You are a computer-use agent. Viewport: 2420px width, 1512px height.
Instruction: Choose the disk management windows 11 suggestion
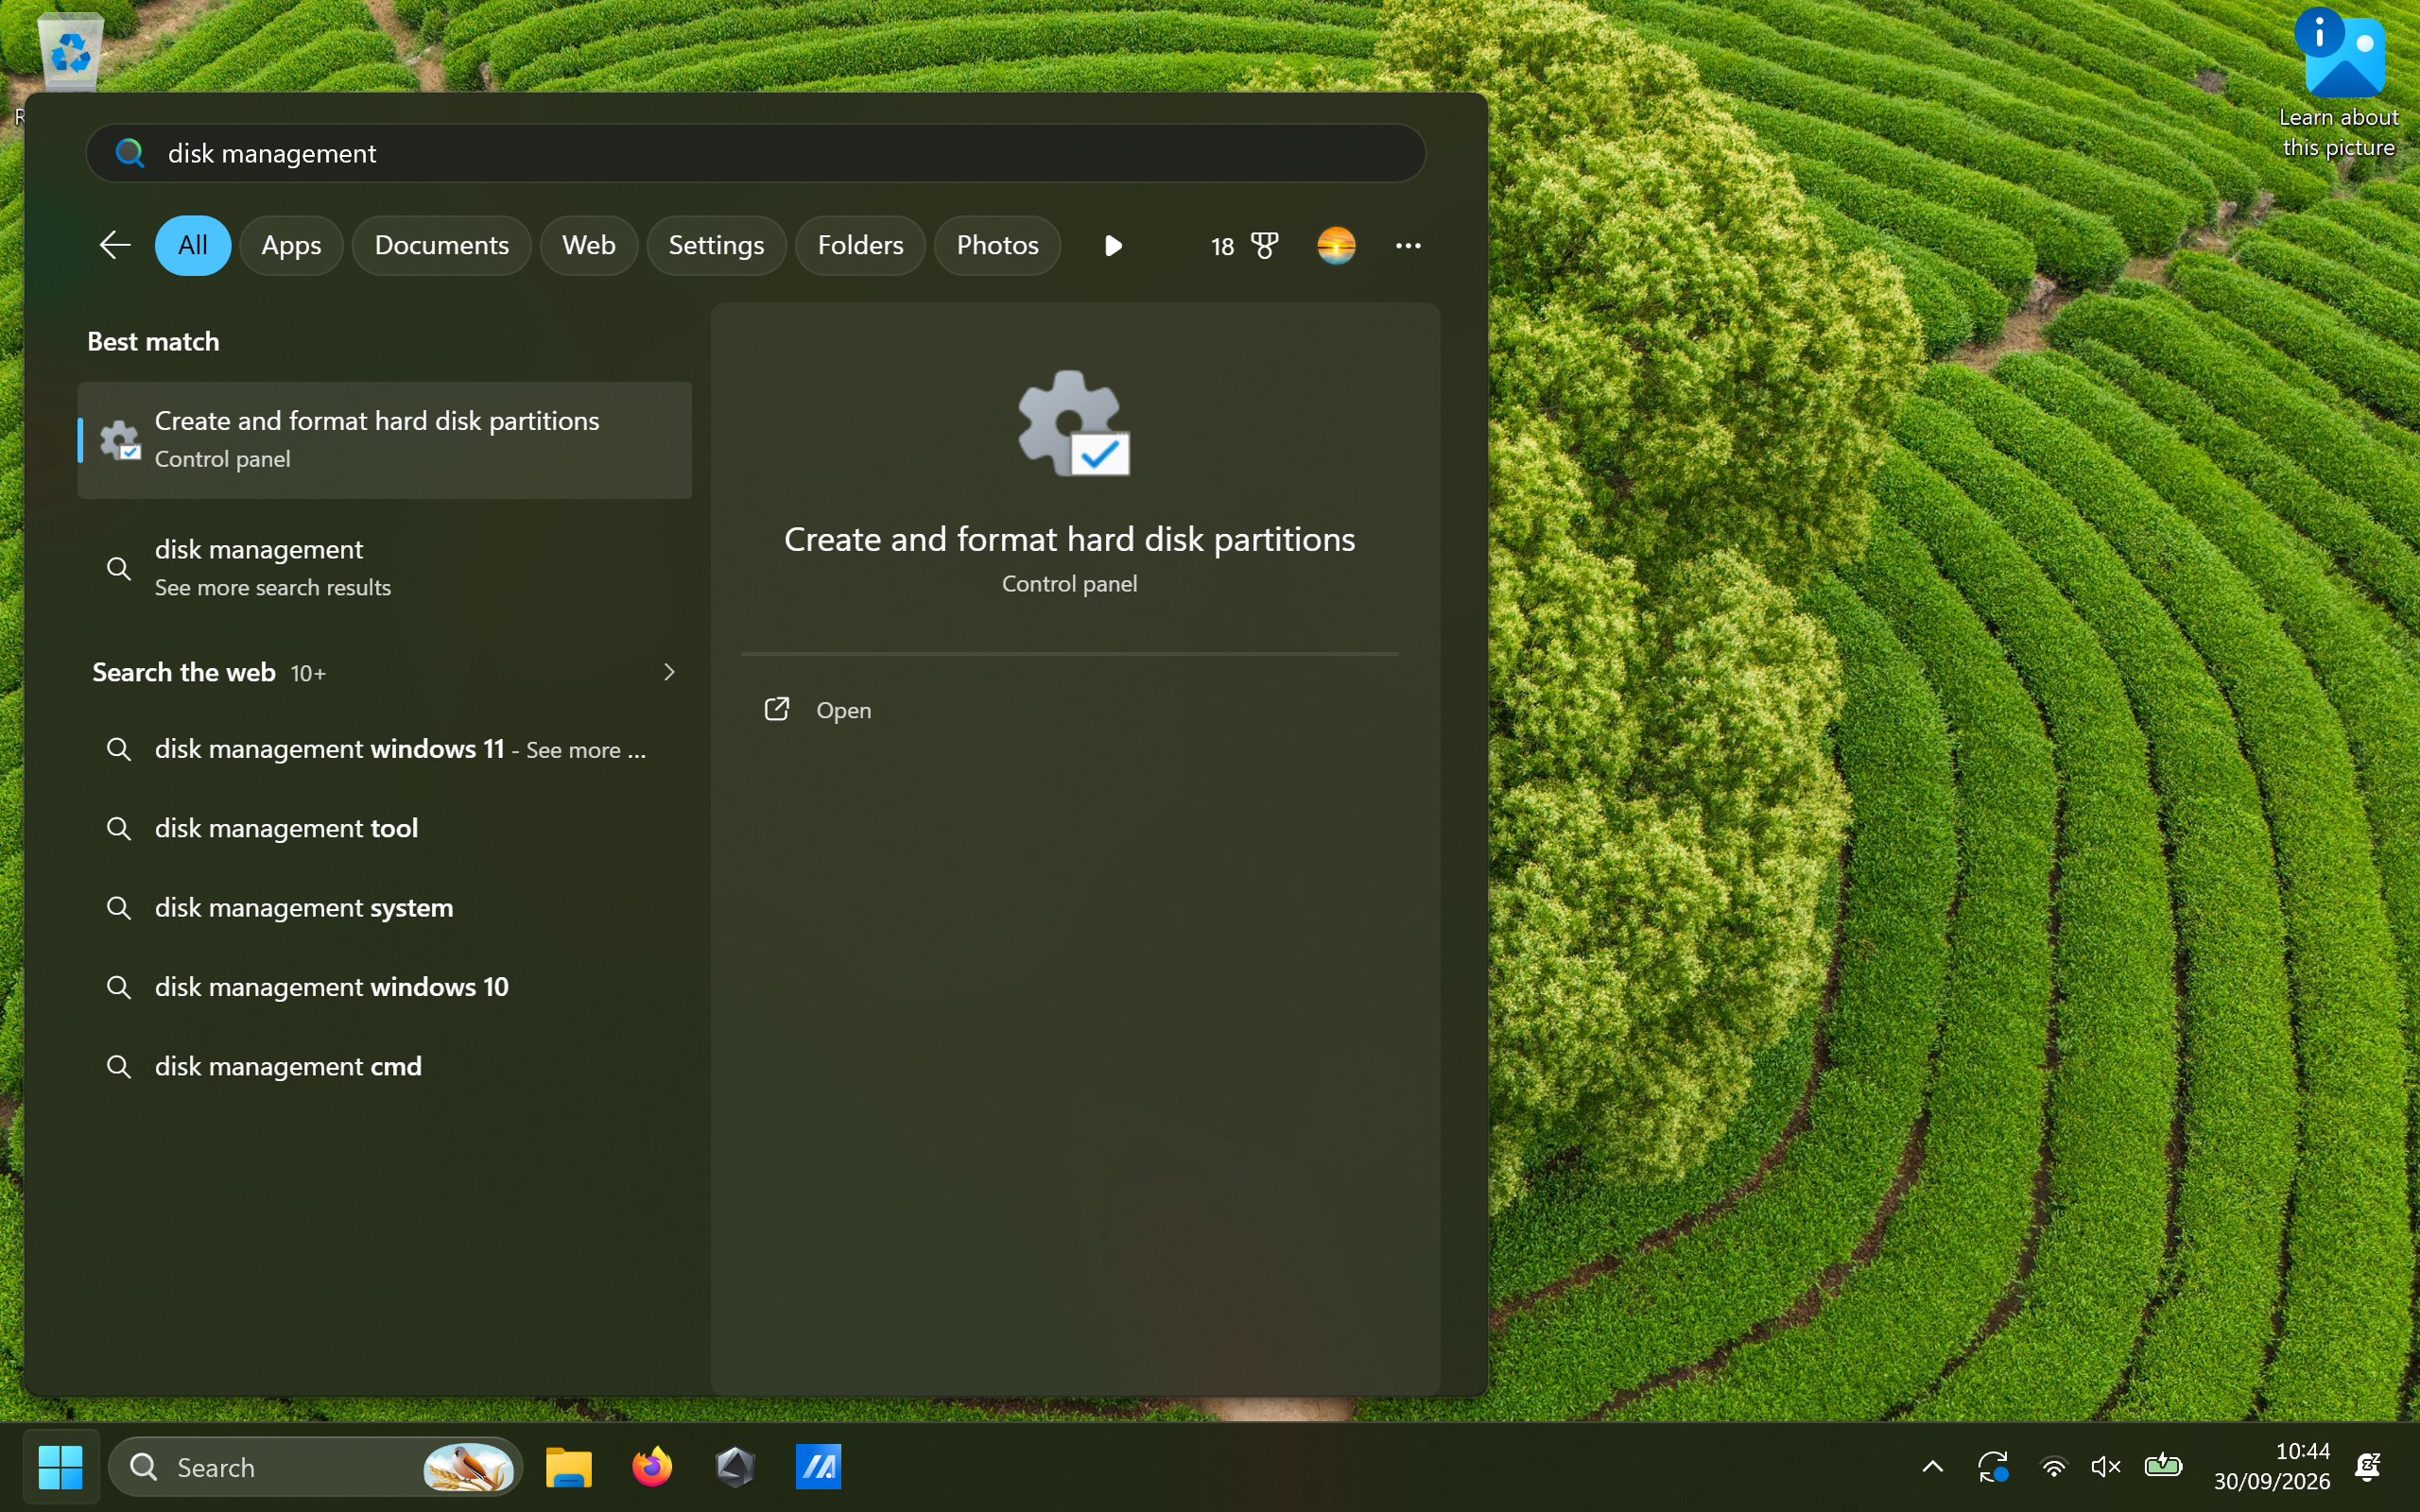coord(384,749)
